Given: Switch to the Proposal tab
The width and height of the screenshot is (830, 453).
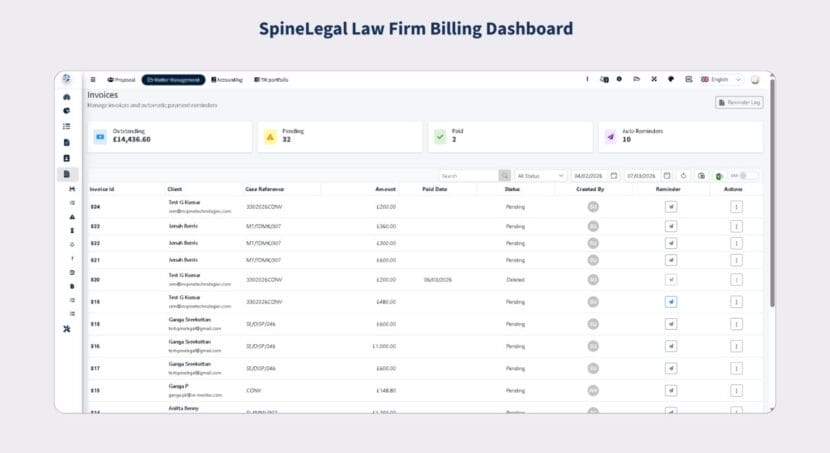Looking at the screenshot, I should click(121, 80).
